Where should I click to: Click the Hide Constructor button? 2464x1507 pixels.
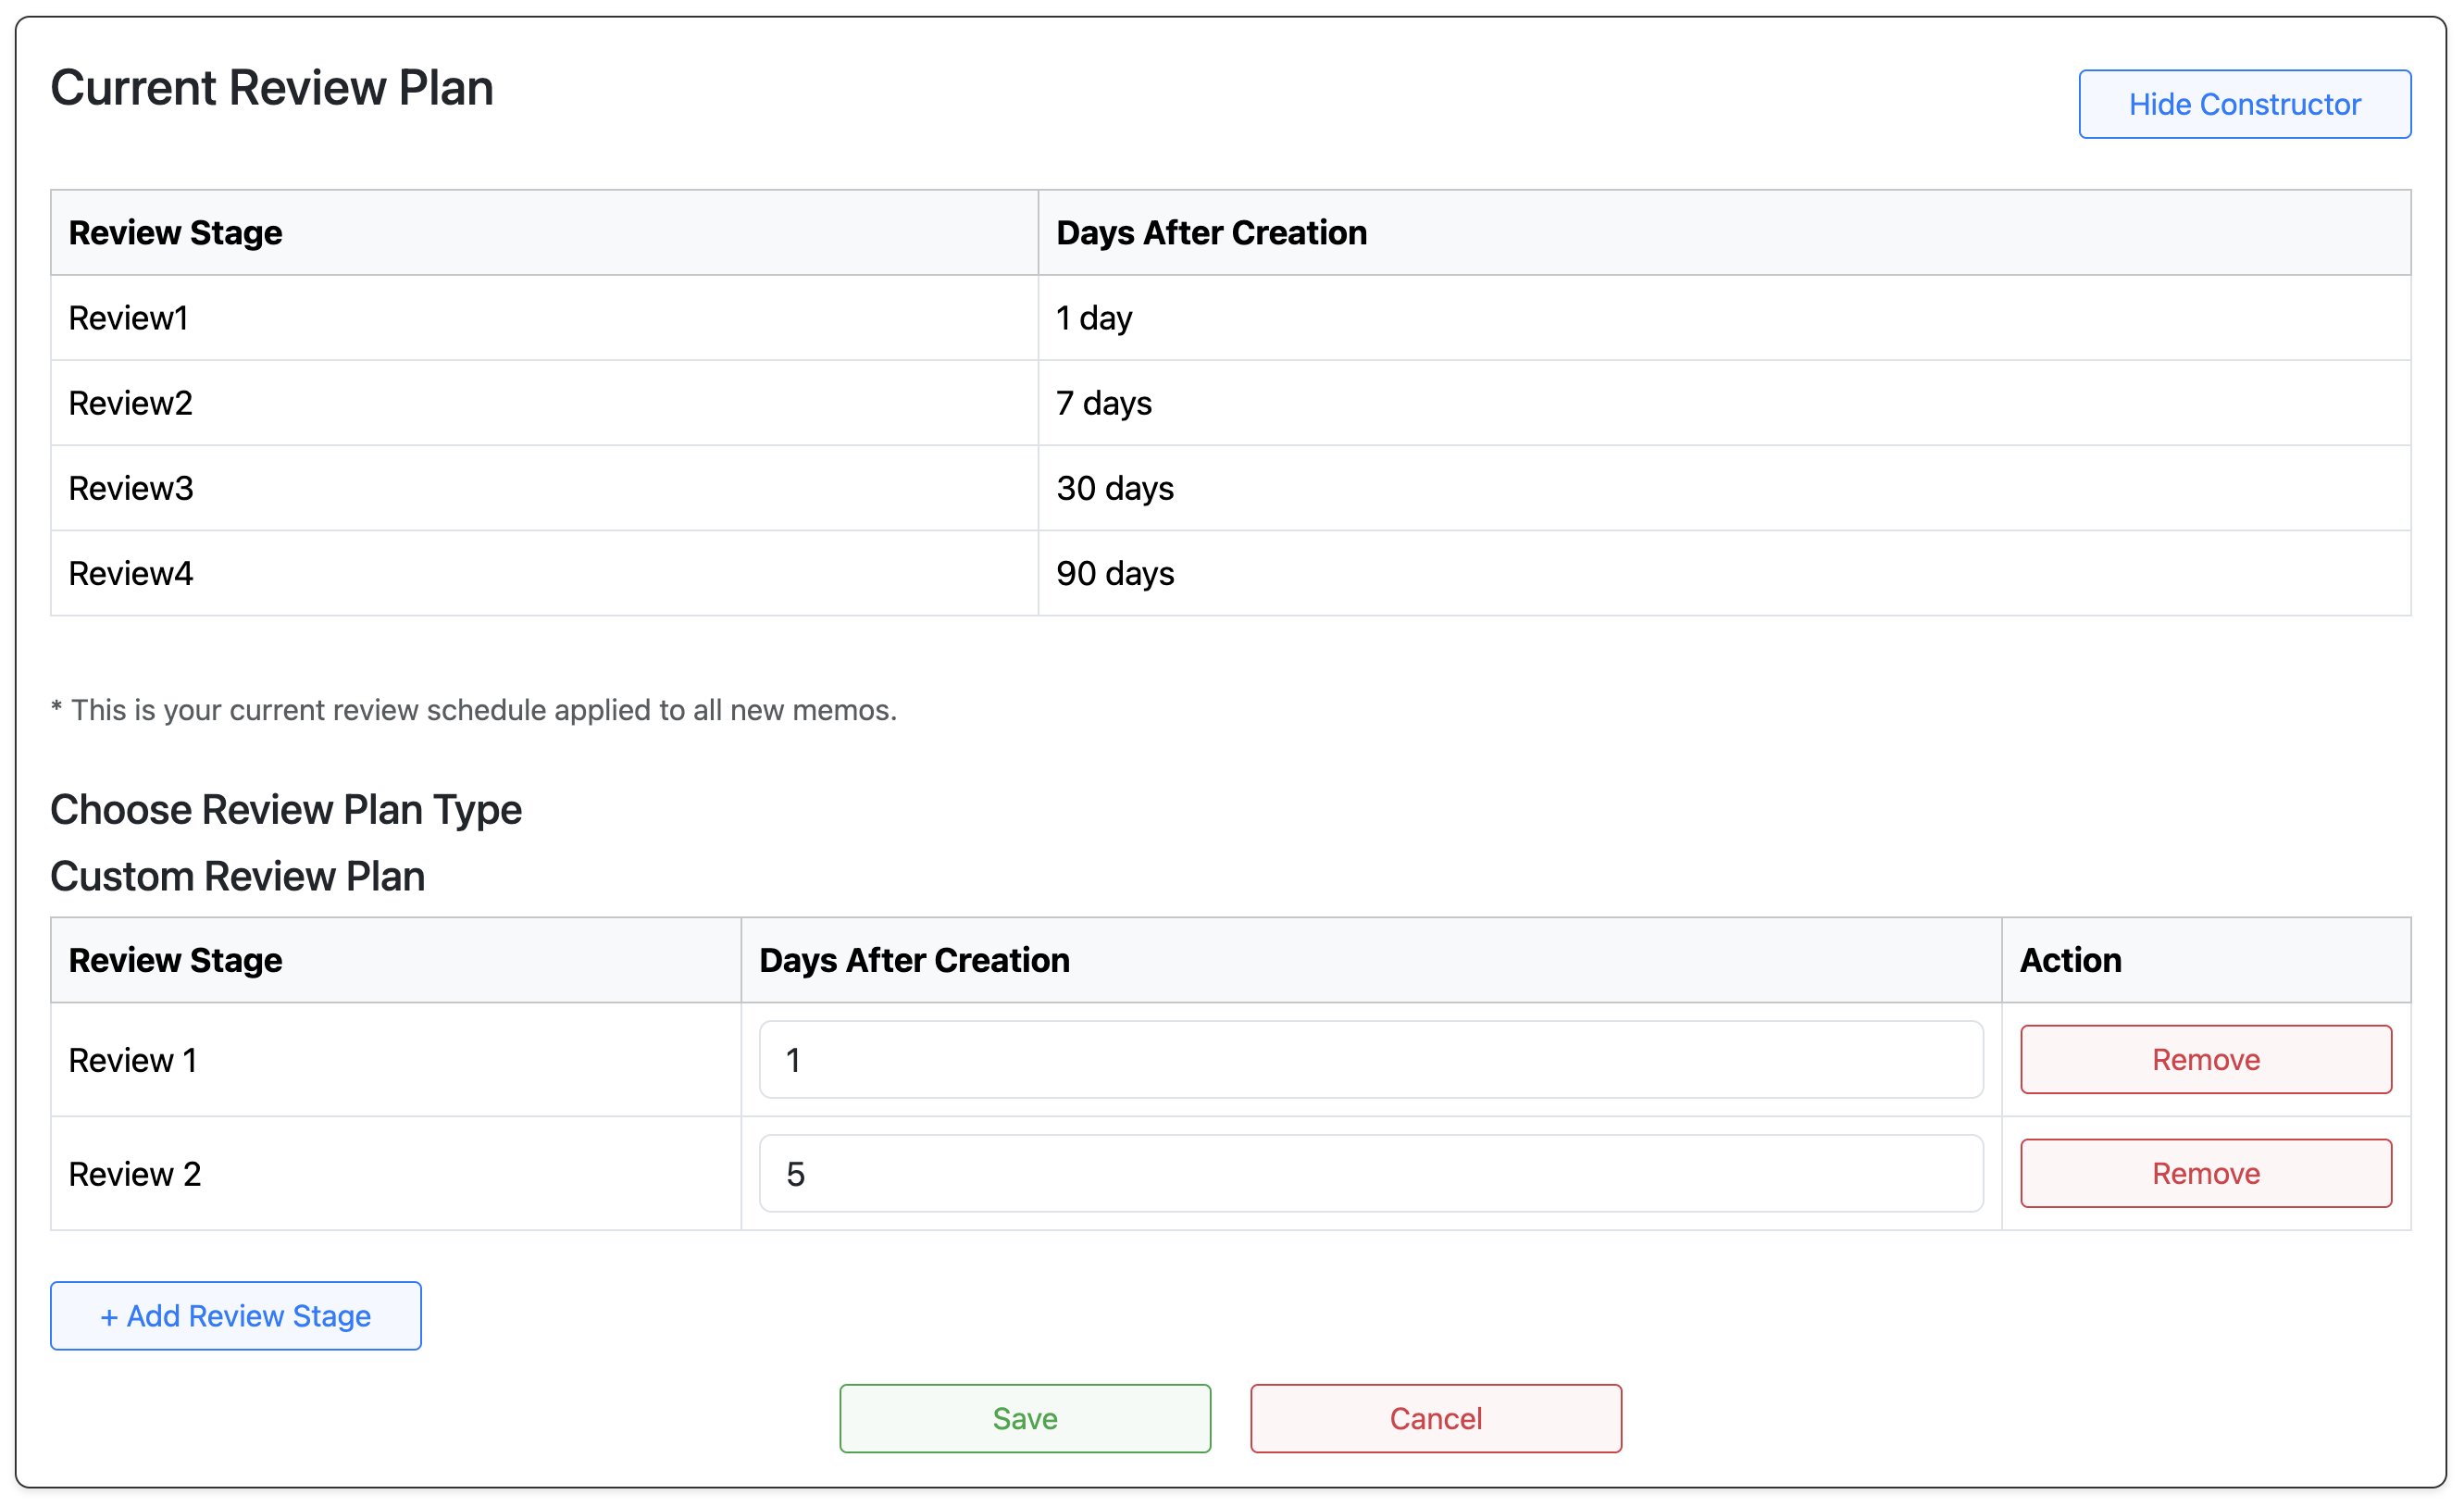(x=2244, y=104)
